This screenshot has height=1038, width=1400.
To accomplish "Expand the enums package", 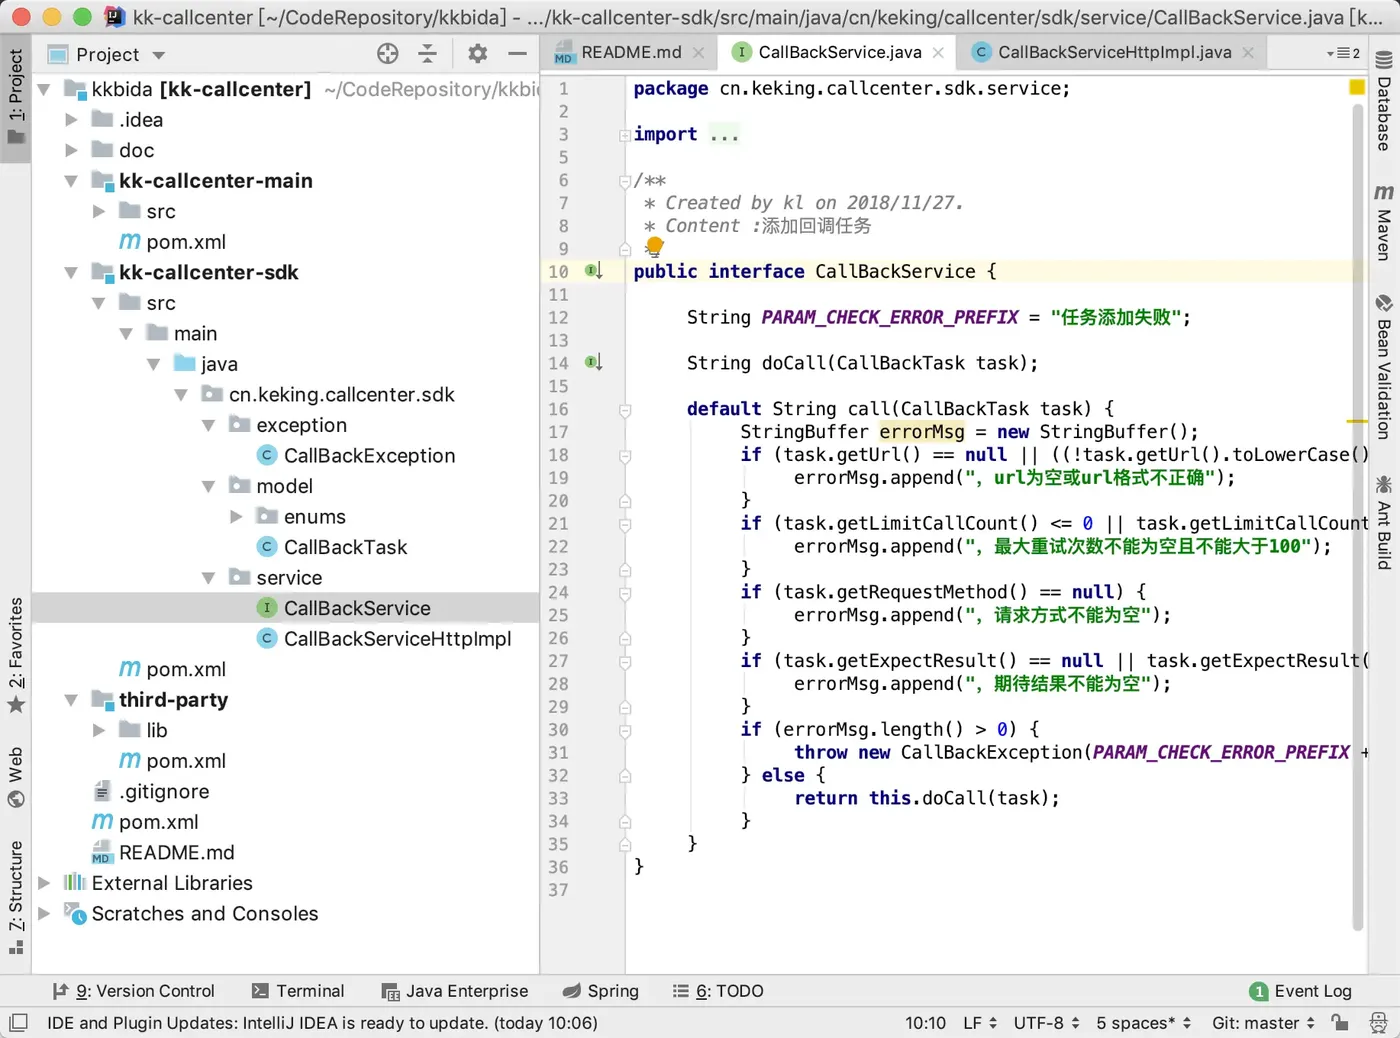I will tap(236, 516).
